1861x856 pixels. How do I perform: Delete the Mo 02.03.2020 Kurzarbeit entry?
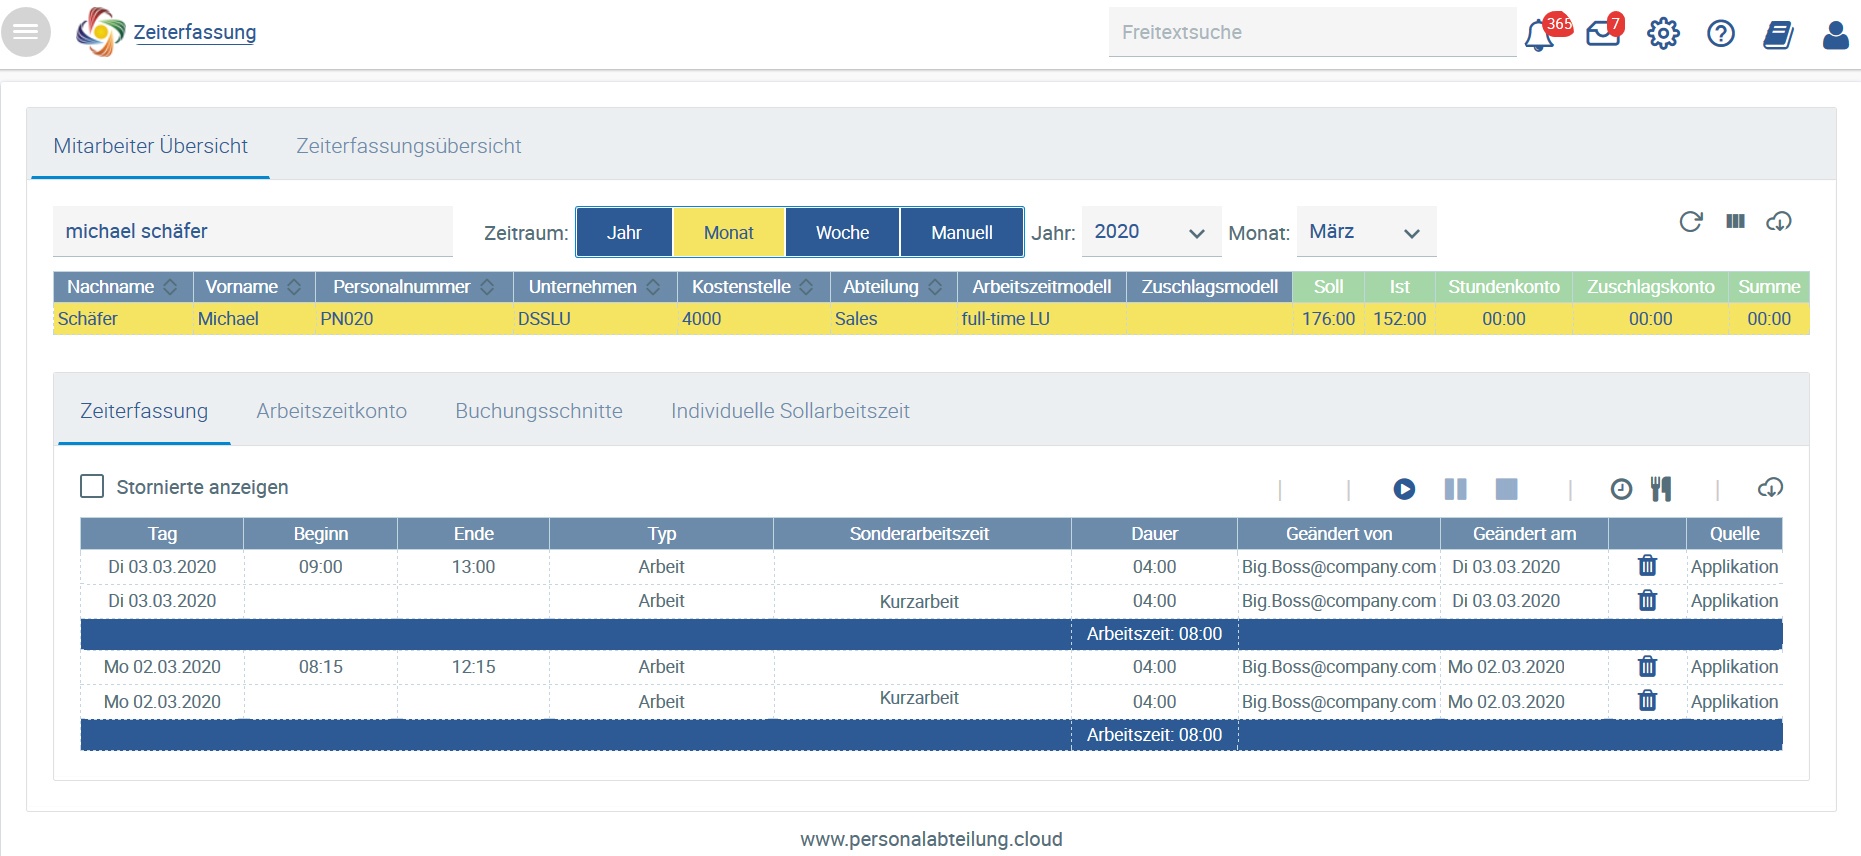1648,700
